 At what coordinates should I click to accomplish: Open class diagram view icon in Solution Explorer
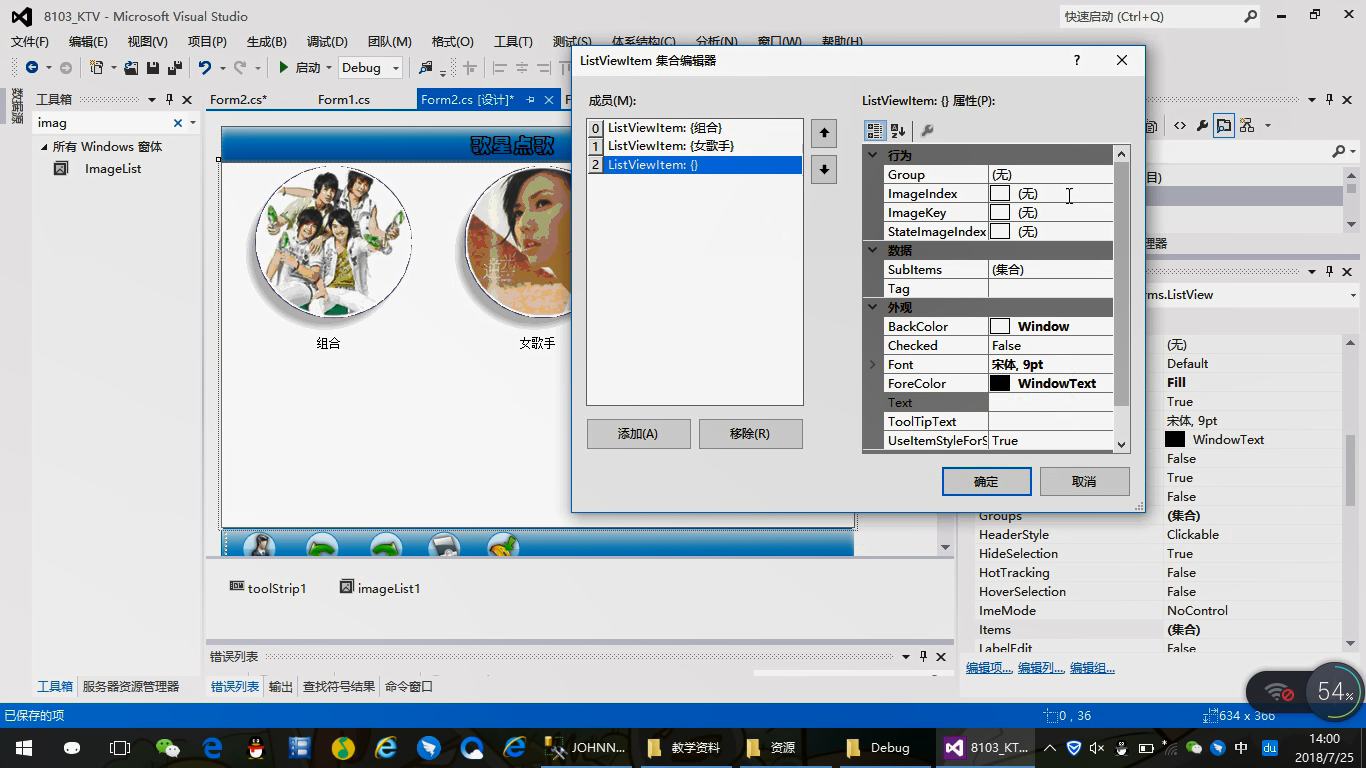coord(1246,126)
